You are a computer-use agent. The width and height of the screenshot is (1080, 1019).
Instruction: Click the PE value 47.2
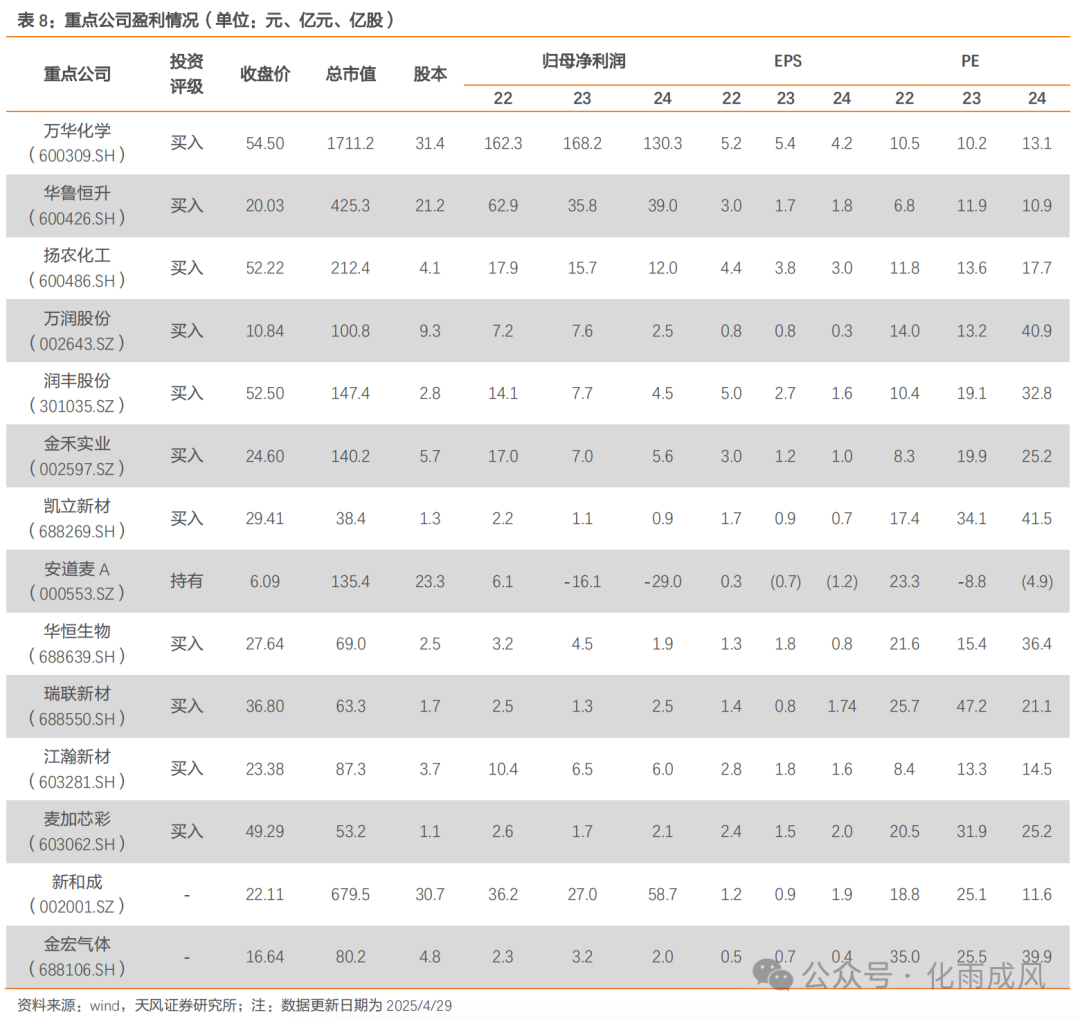tap(971, 706)
